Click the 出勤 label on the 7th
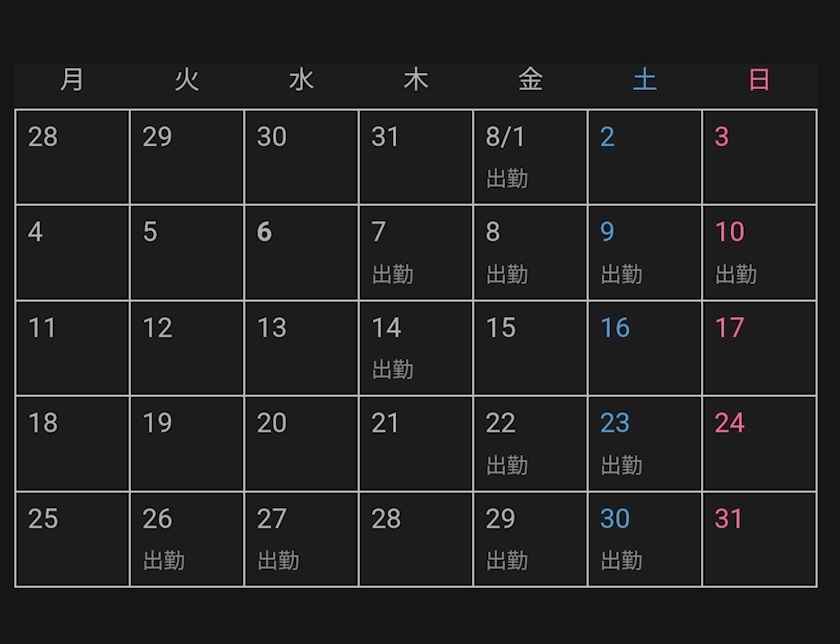This screenshot has width=840, height=644. (x=393, y=275)
